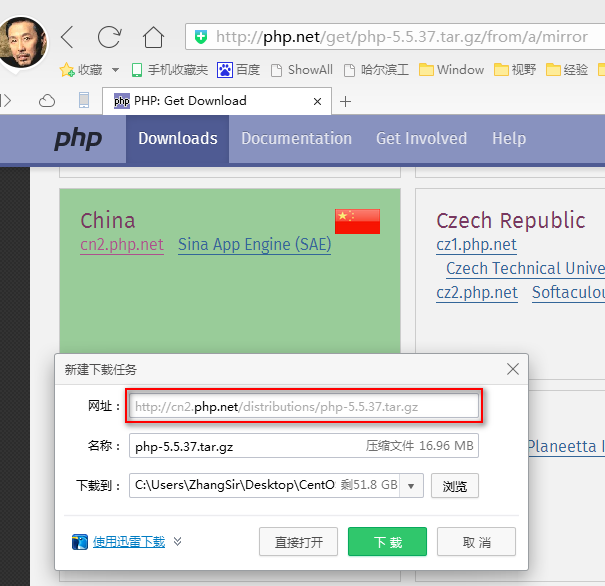
Task: Open the Downloads menu
Action: click(177, 138)
